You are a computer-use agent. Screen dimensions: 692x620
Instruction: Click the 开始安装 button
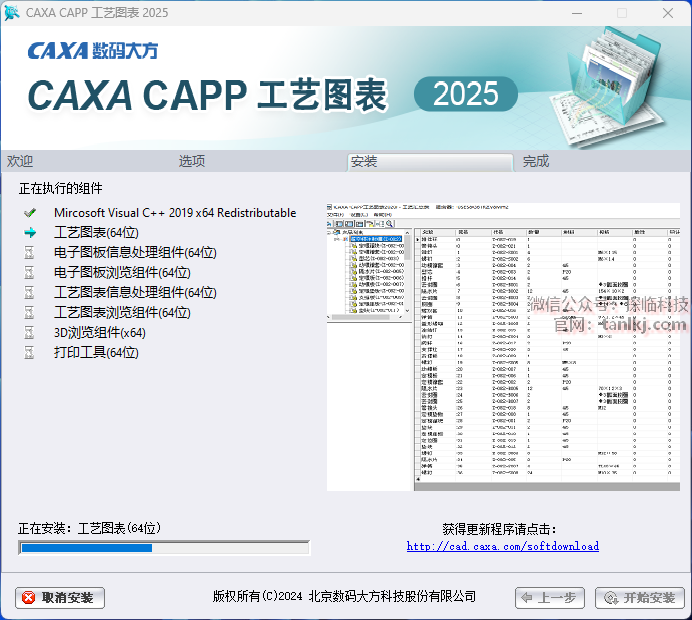(x=639, y=597)
